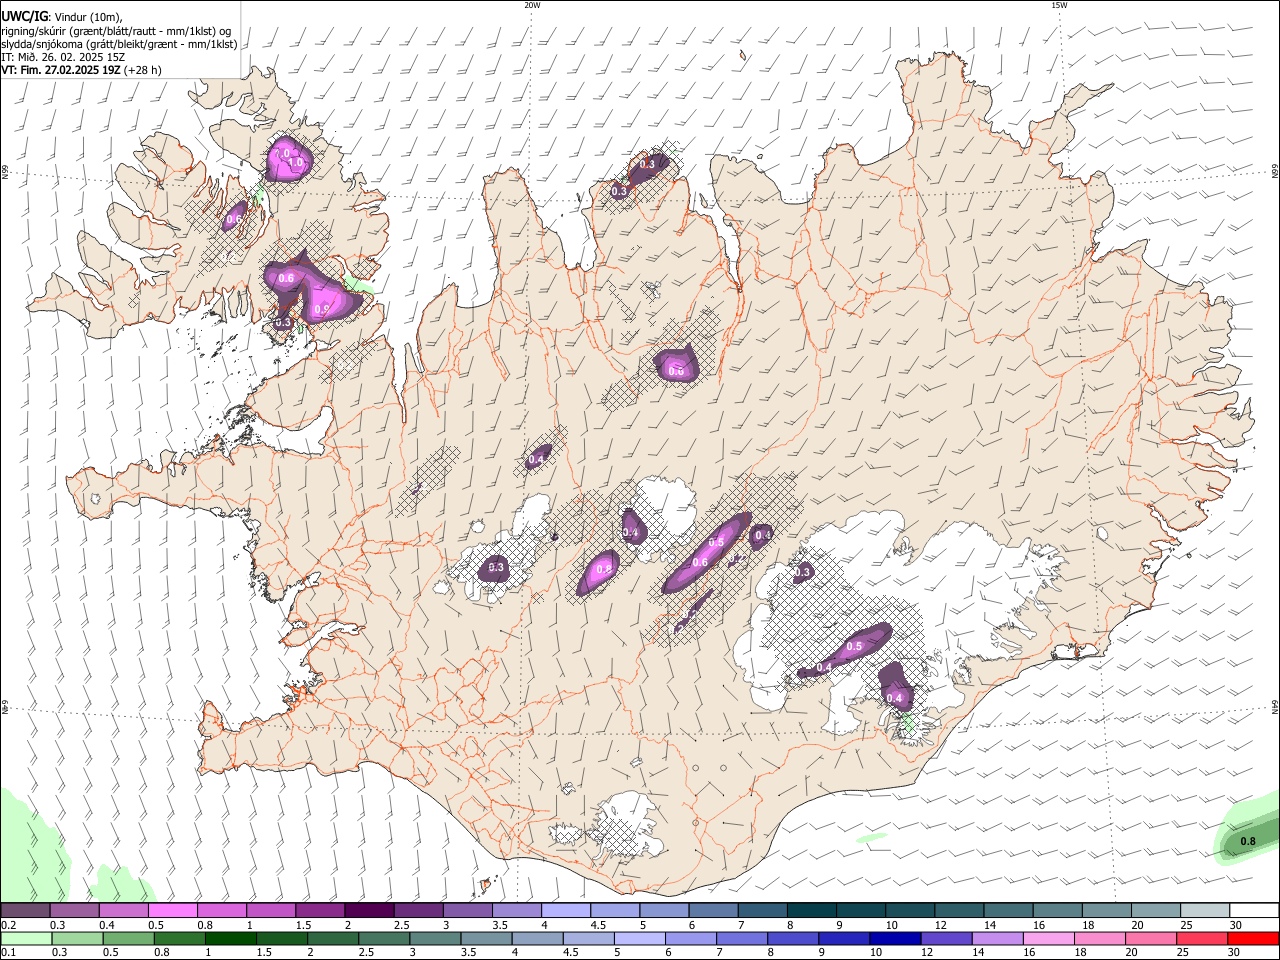Click the 0.8 value on the green rain patch
The height and width of the screenshot is (960, 1280).
click(1248, 842)
